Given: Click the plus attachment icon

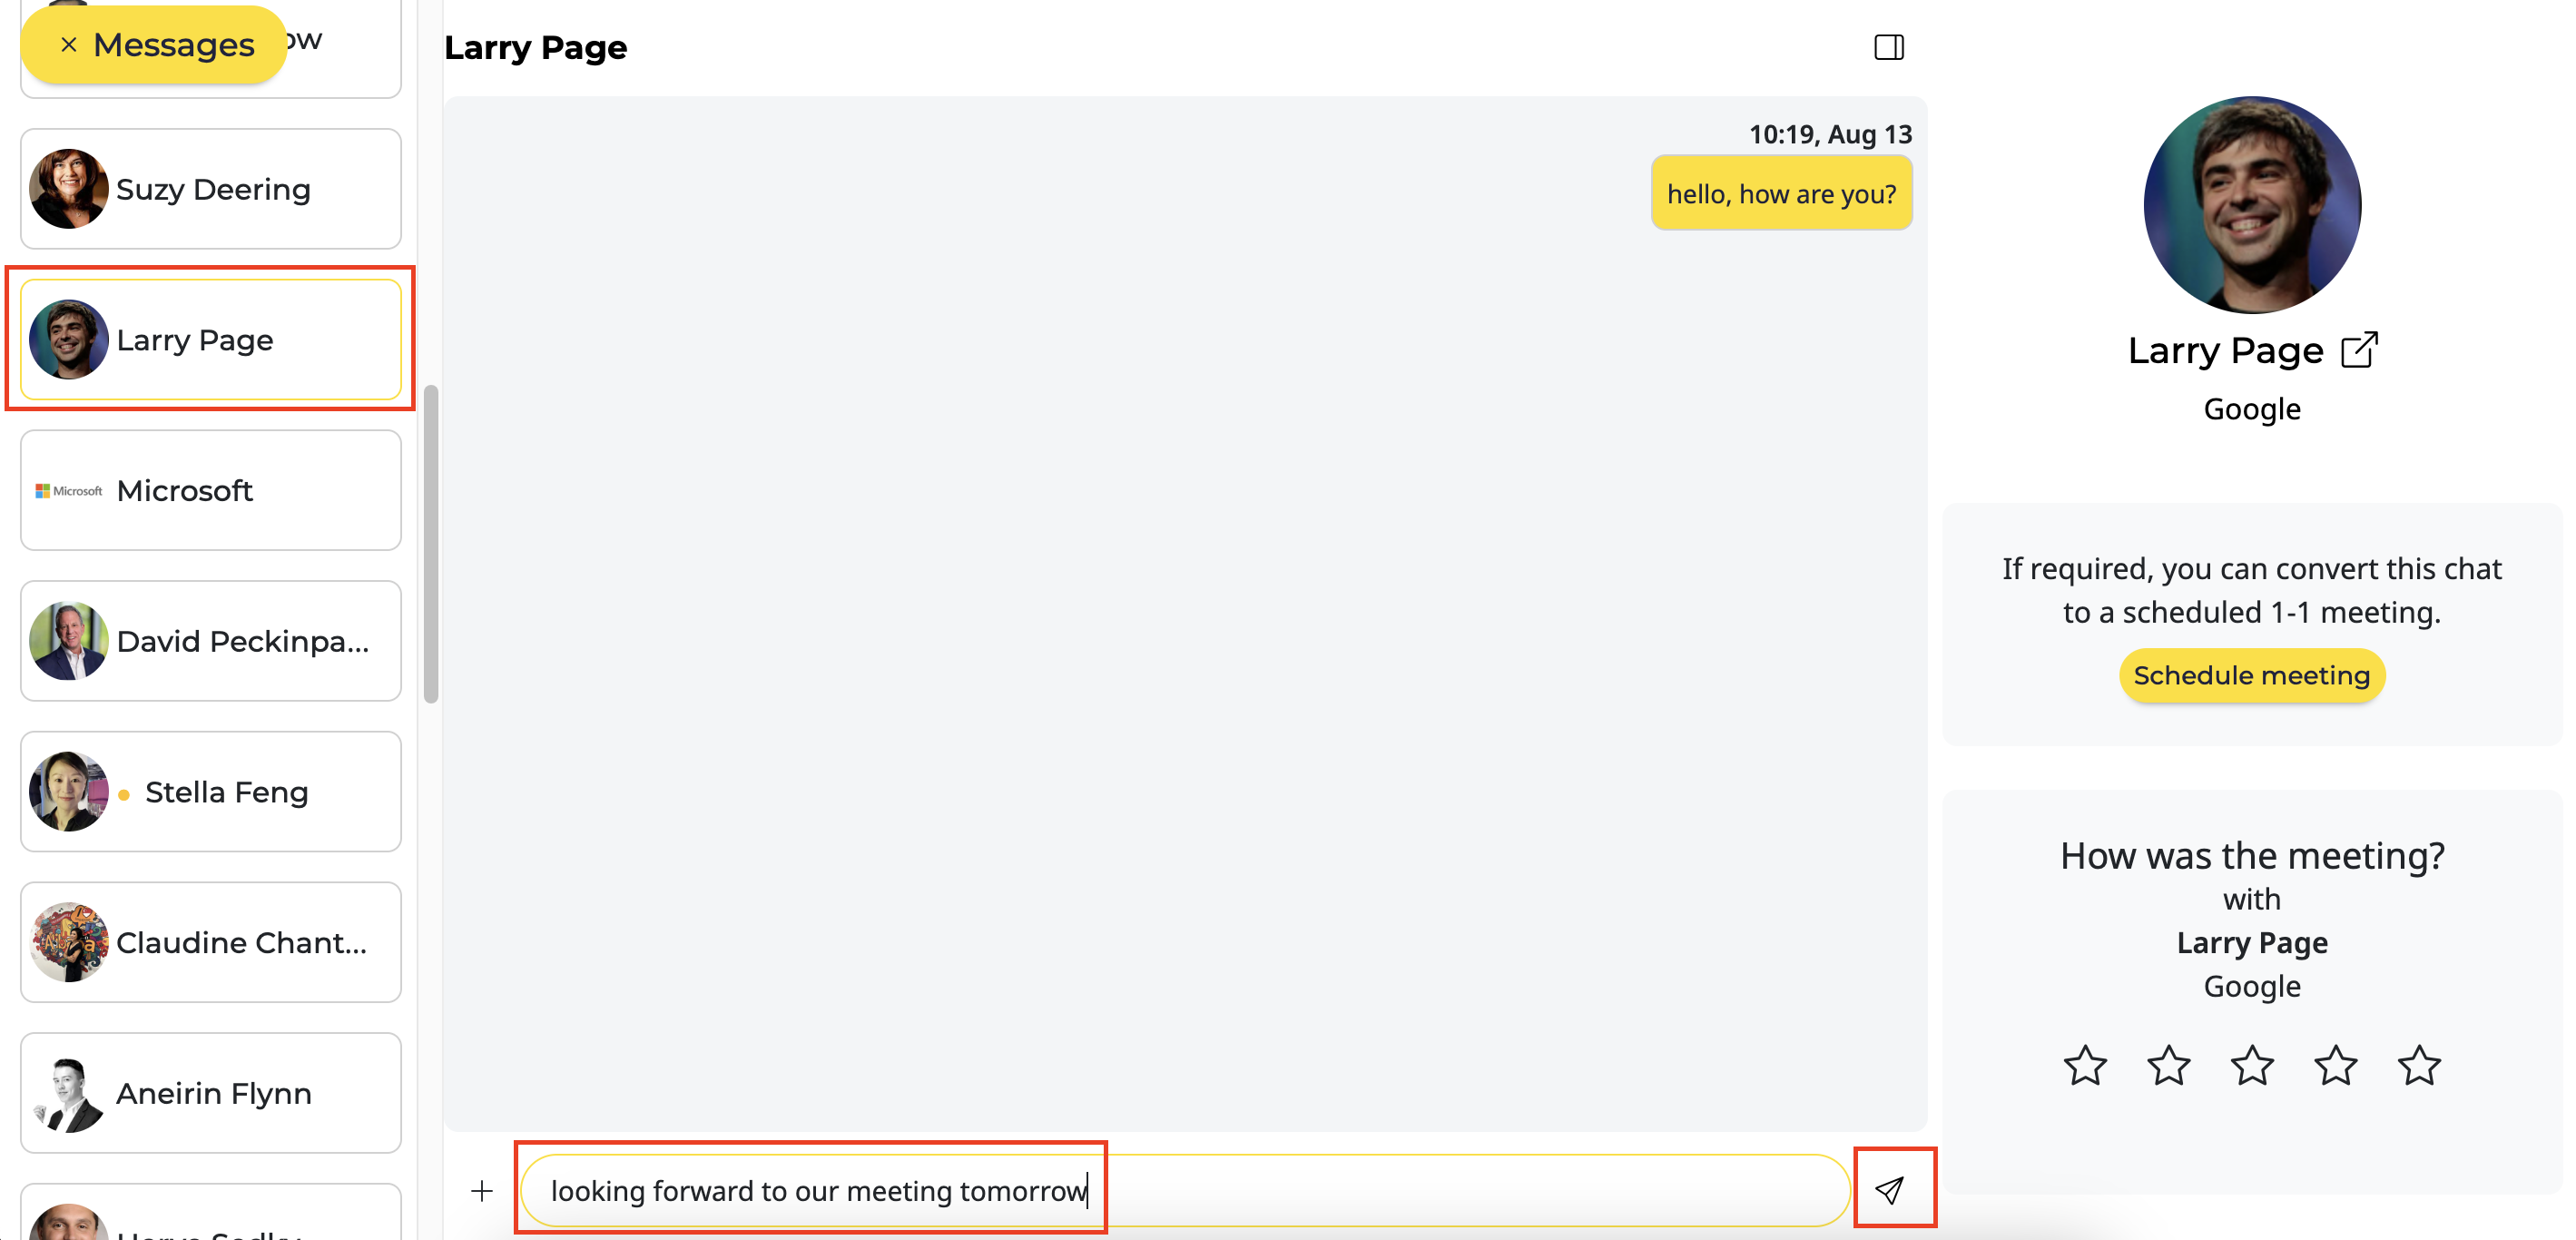Looking at the screenshot, I should [481, 1190].
